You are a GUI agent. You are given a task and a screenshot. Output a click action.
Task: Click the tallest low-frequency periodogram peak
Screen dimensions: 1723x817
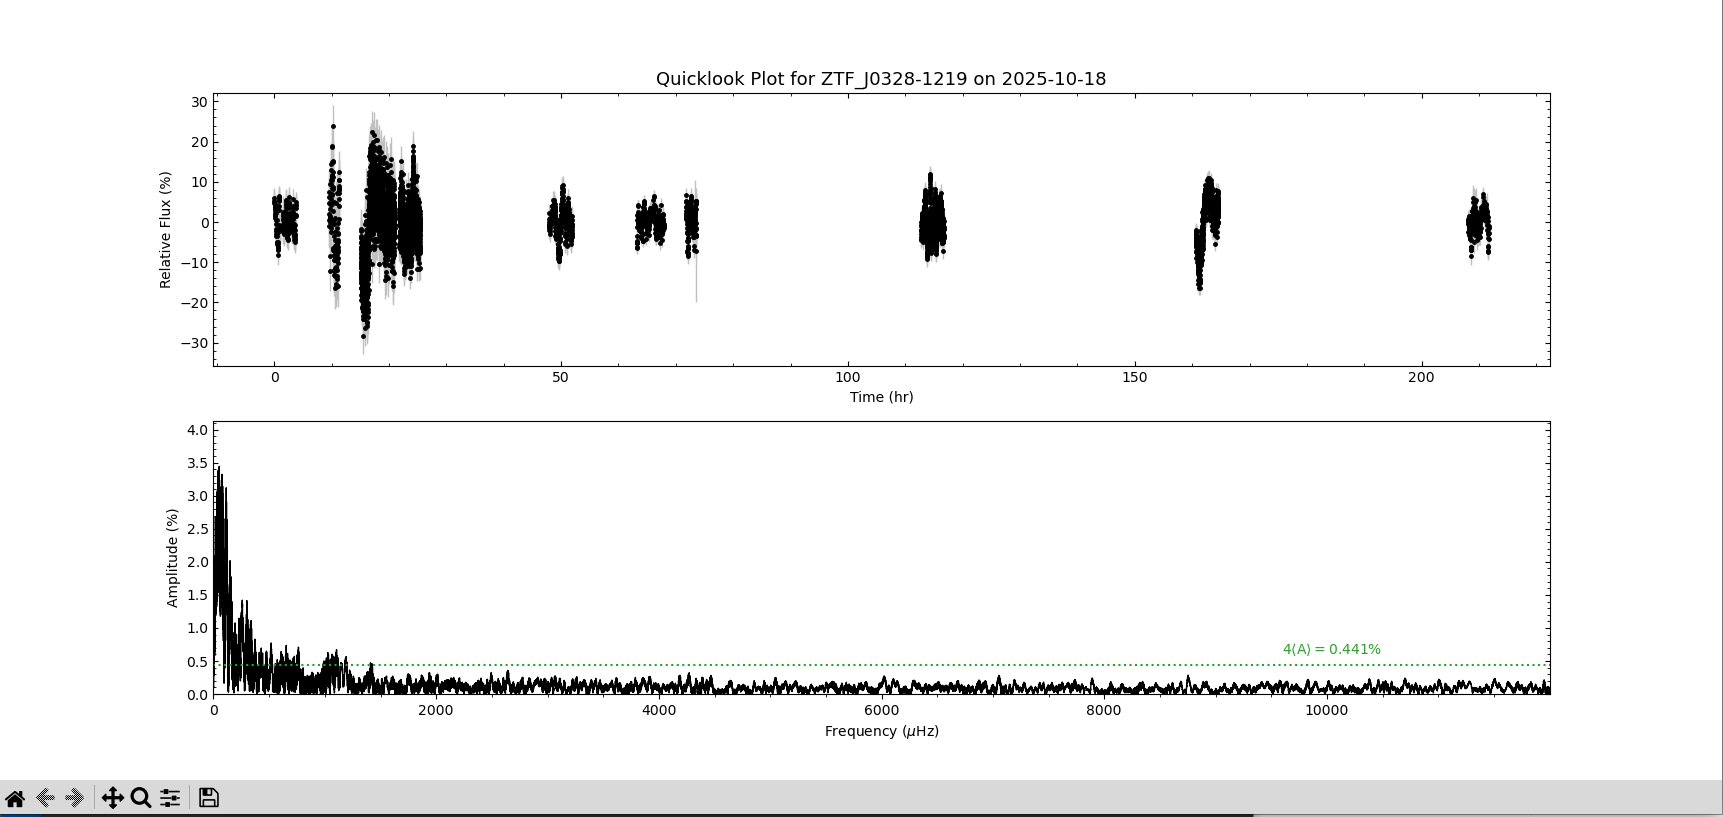click(x=218, y=470)
